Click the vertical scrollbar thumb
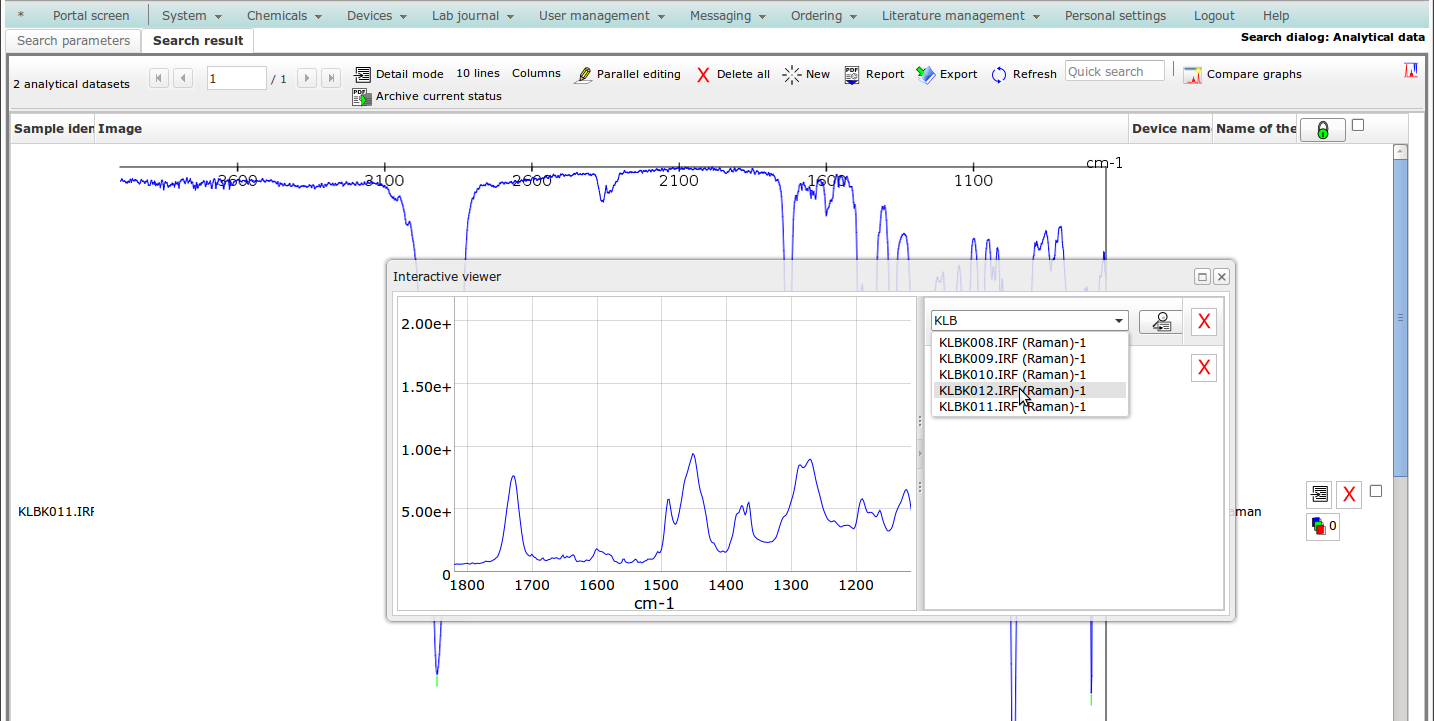The height and width of the screenshot is (721, 1434). coord(1400,320)
